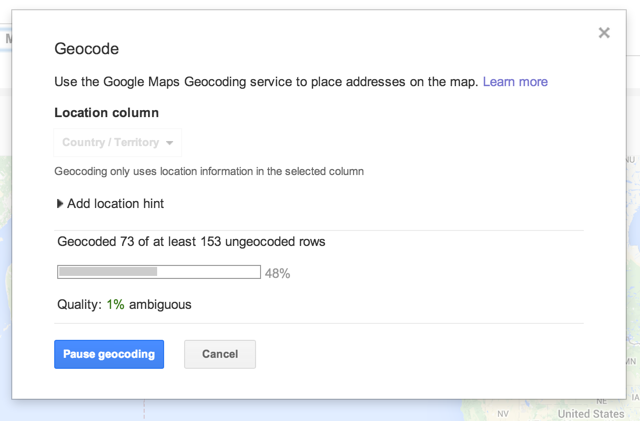The height and width of the screenshot is (421, 640).
Task: Click the 'Geocoding only uses location information' note
Action: pos(209,171)
